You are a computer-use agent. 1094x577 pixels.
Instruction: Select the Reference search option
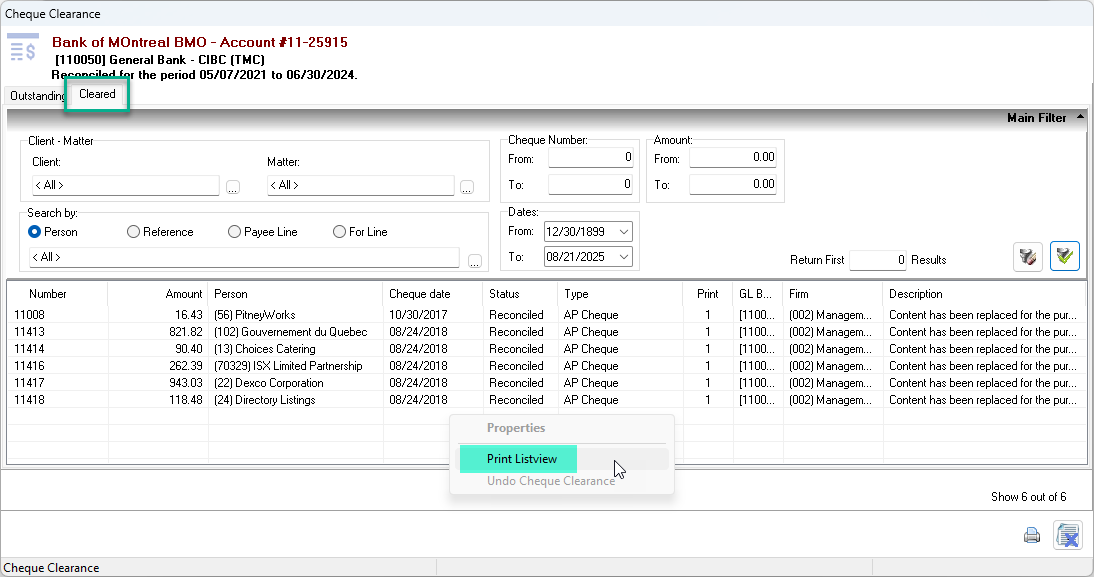(160, 232)
